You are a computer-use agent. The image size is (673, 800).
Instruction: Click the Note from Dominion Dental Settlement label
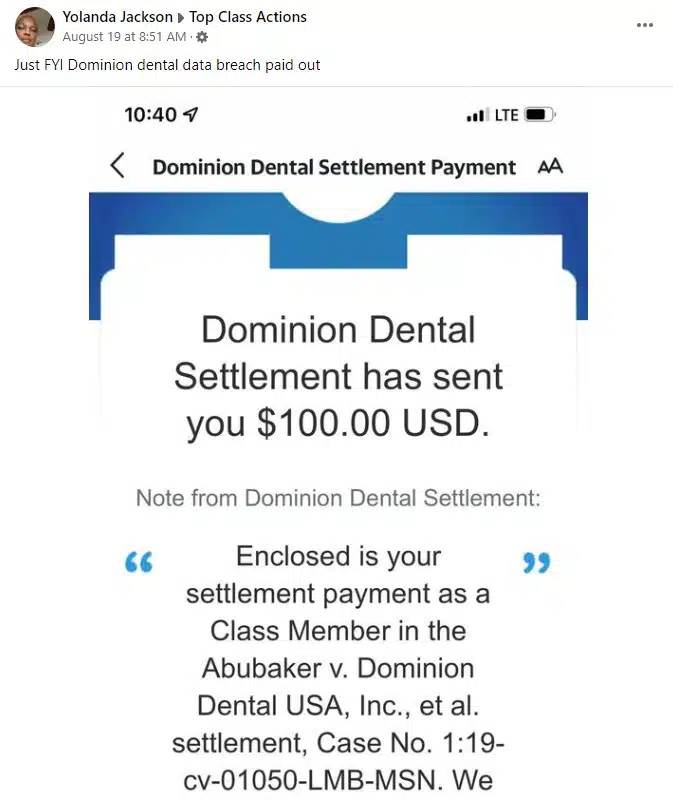338,497
